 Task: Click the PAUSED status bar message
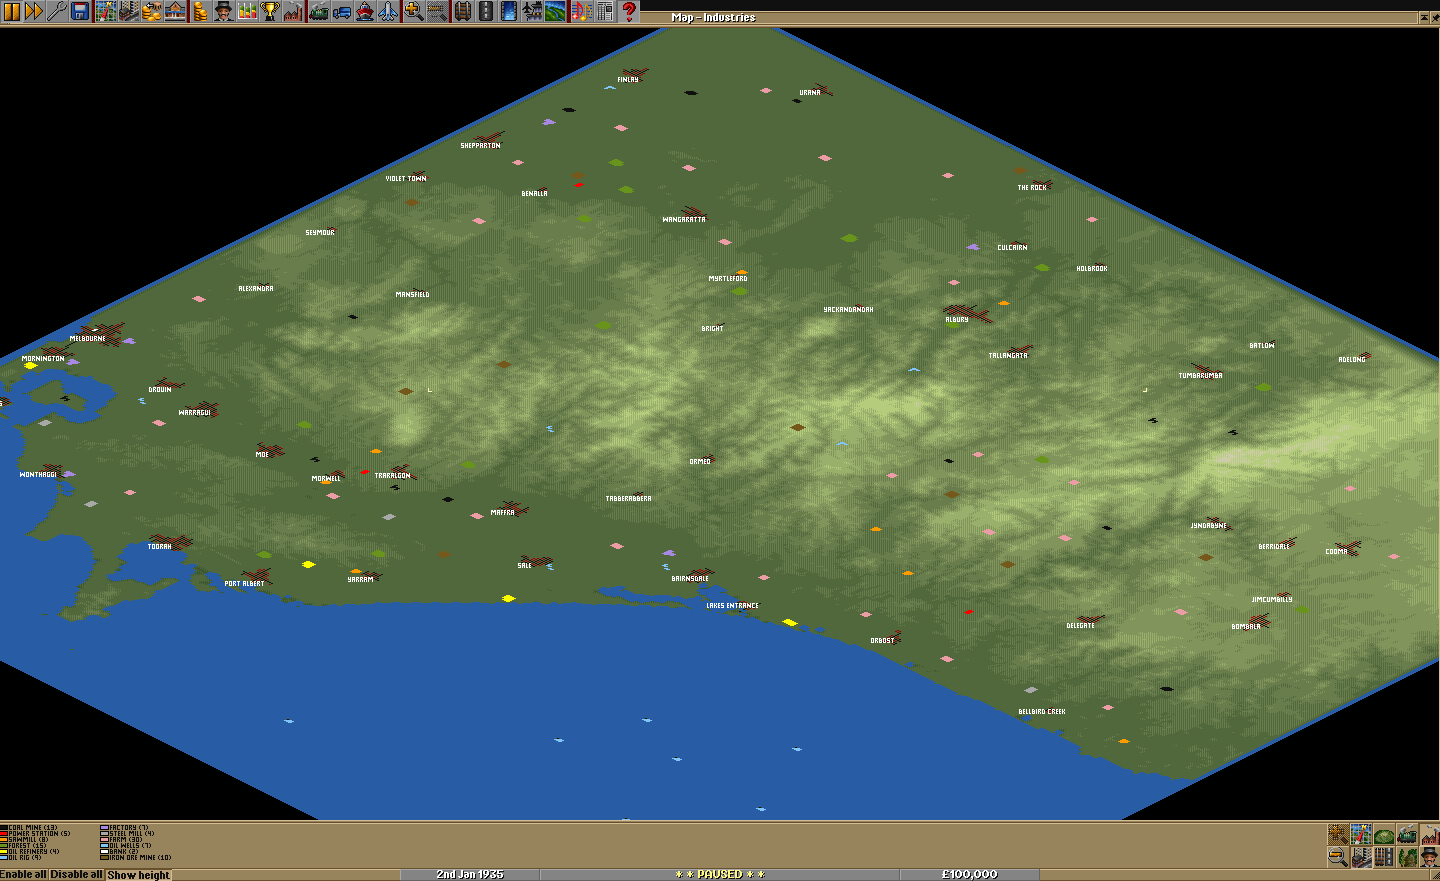point(720,874)
